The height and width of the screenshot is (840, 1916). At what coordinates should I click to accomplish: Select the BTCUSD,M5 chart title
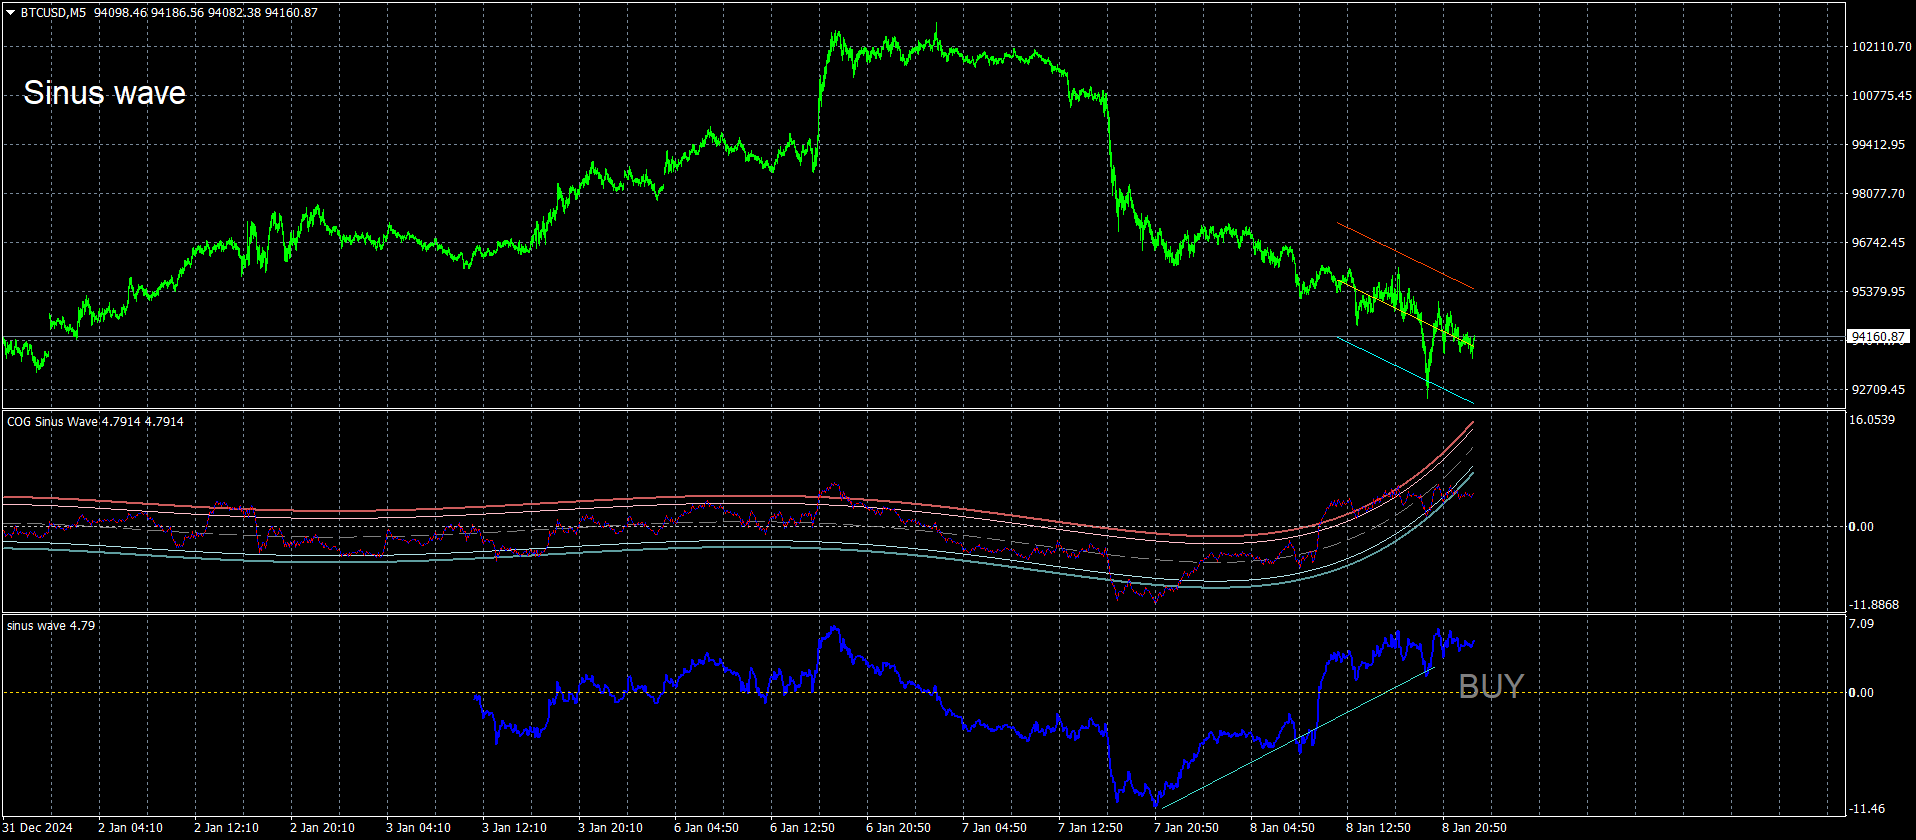53,13
